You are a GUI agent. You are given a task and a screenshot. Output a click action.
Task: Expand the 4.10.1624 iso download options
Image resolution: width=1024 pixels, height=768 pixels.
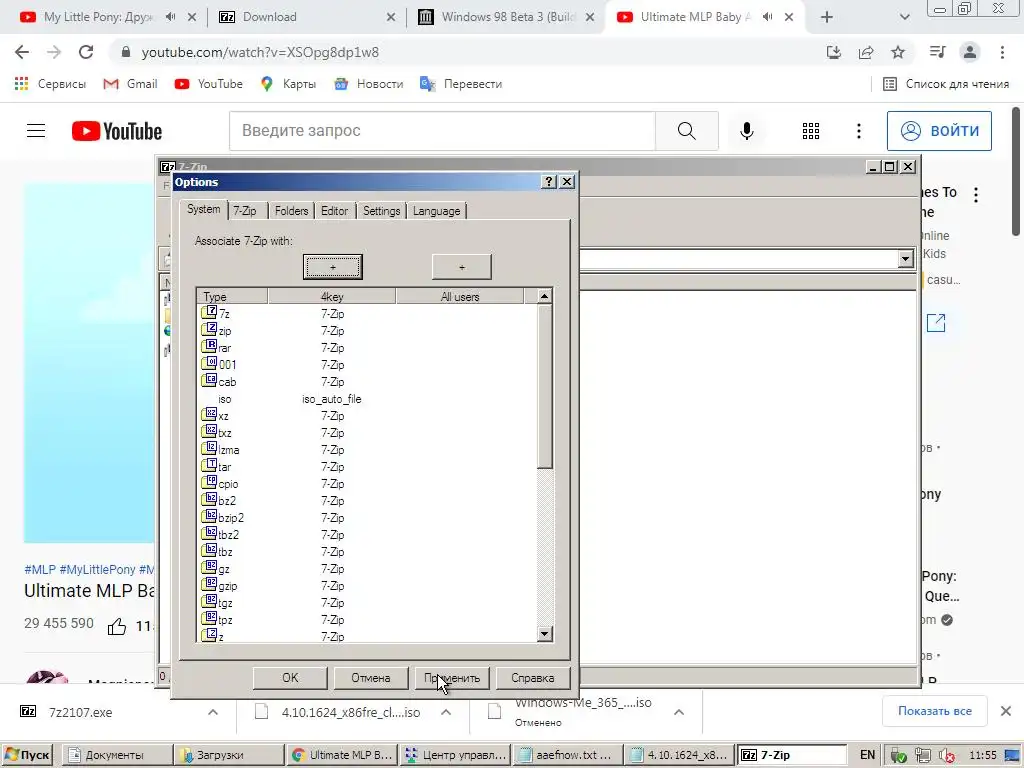click(x=446, y=712)
